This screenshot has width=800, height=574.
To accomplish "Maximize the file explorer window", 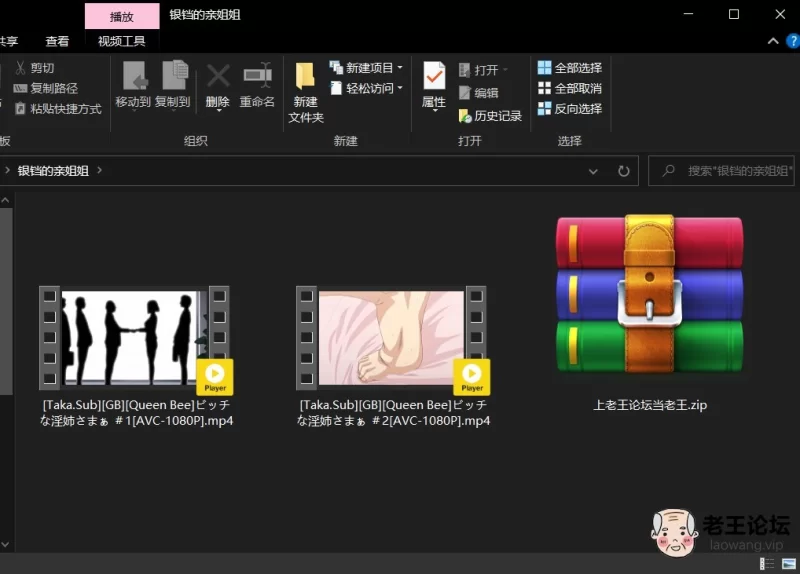I will pyautogui.click(x=734, y=14).
